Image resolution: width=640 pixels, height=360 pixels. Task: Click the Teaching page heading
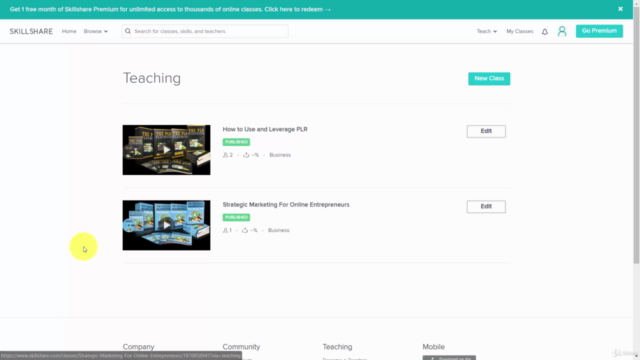pyautogui.click(x=152, y=78)
